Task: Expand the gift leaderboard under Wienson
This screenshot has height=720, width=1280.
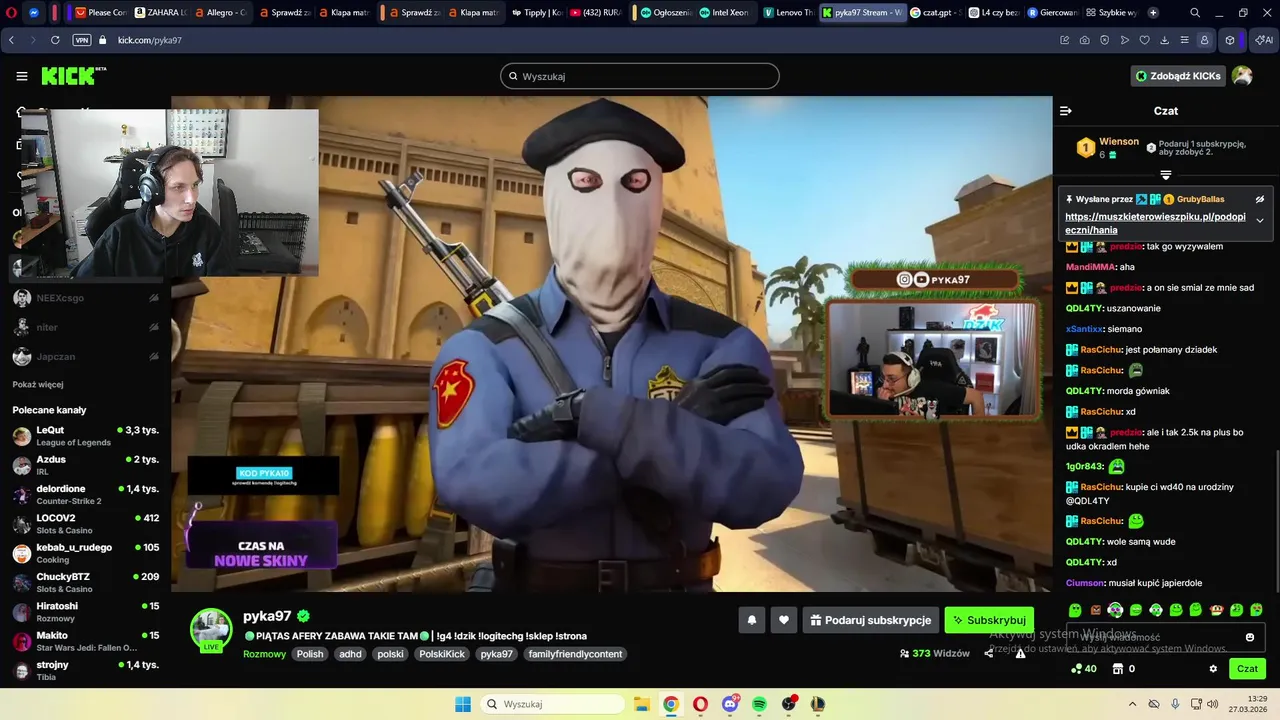Action: [x=1166, y=175]
